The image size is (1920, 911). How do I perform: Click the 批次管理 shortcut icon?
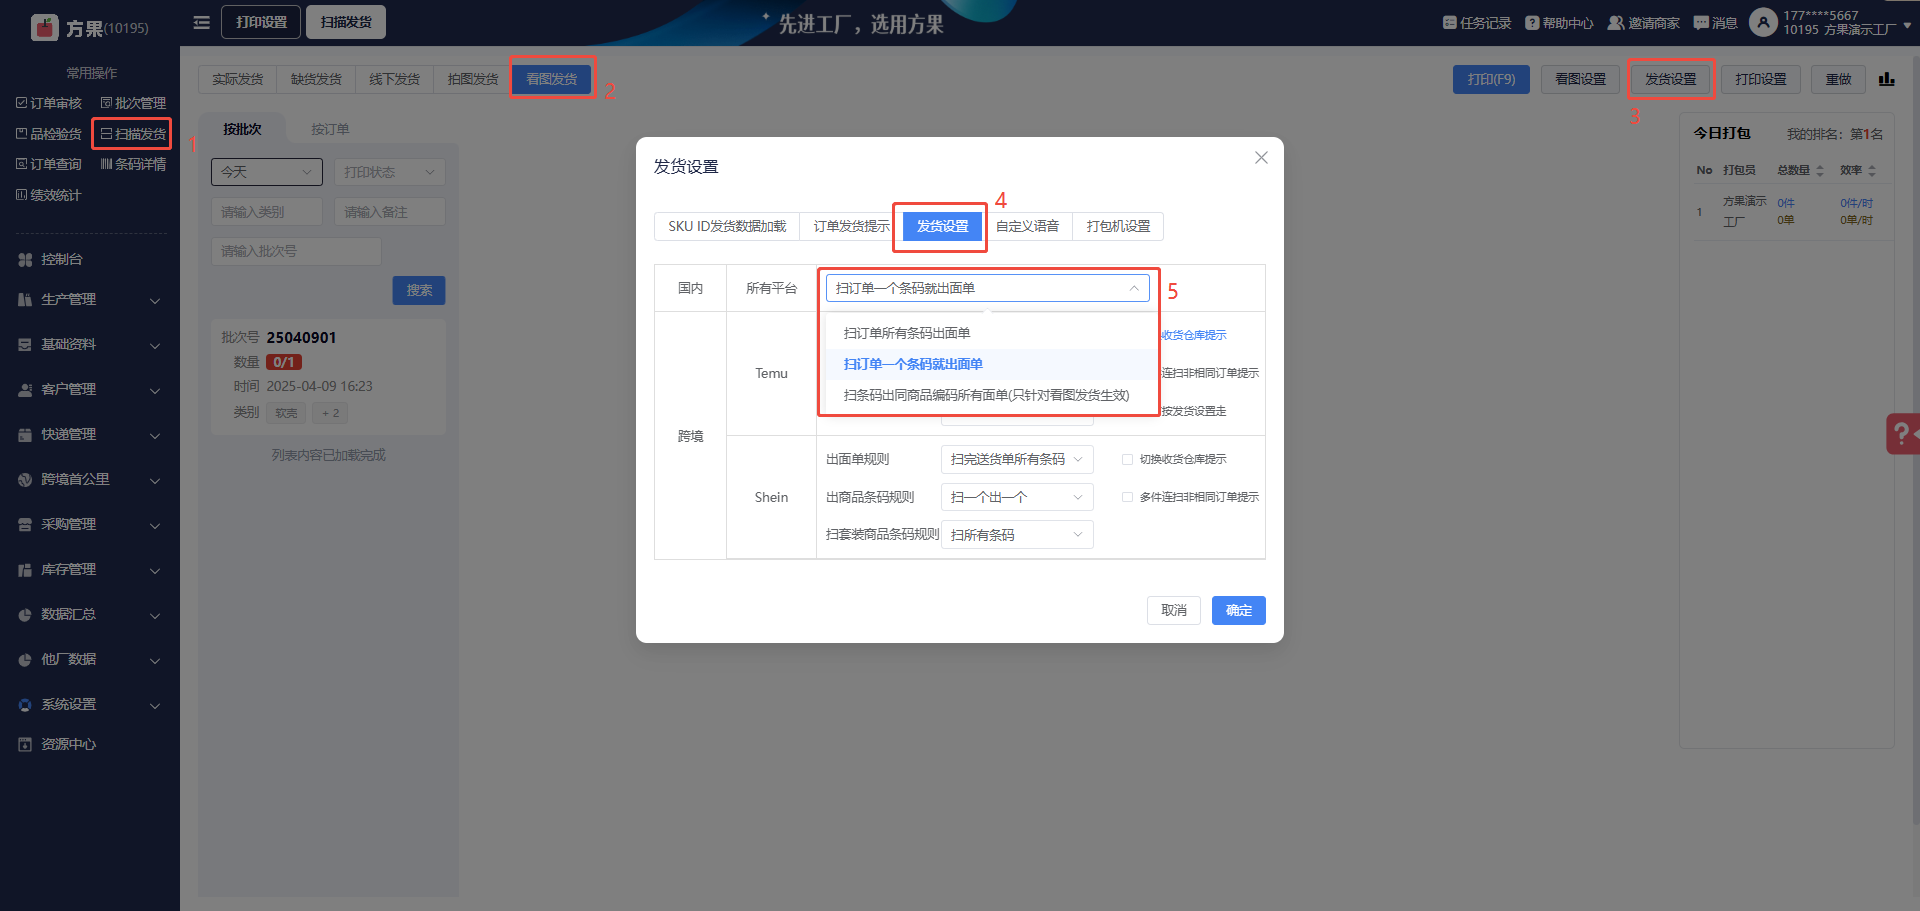[107, 103]
